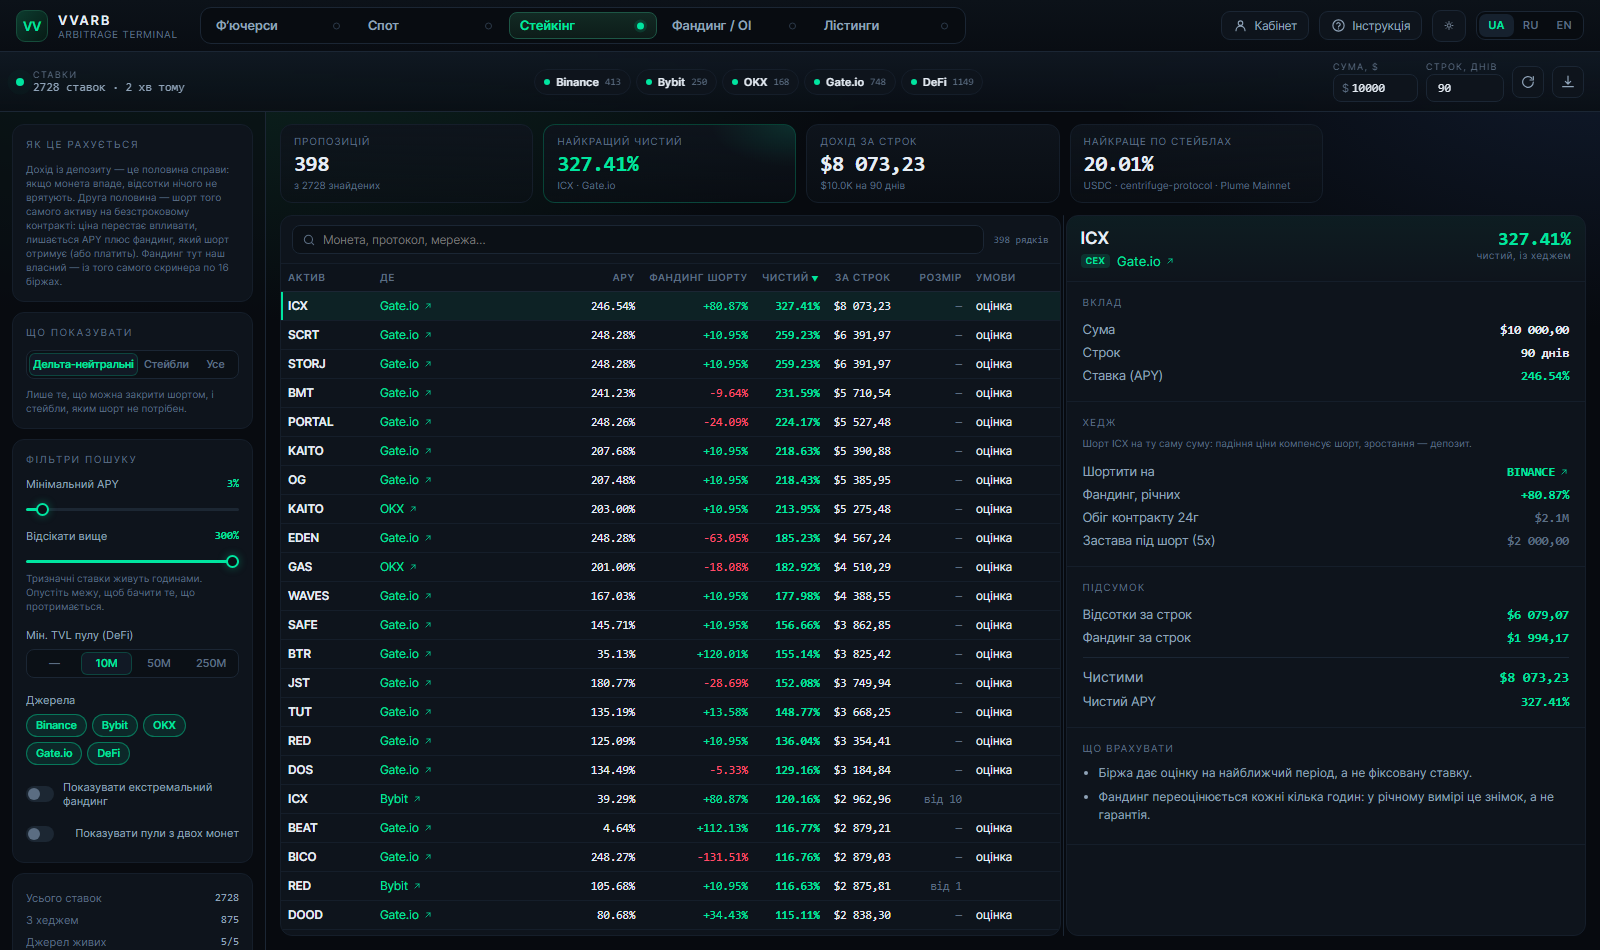1600x950 pixels.
Task: Sort table by APY column header
Action: (623, 278)
